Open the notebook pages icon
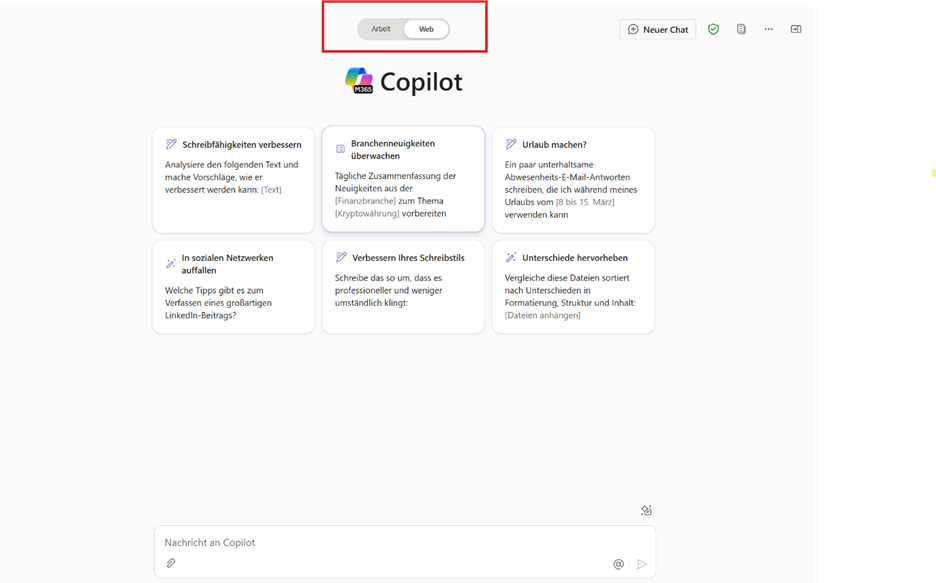 click(741, 29)
